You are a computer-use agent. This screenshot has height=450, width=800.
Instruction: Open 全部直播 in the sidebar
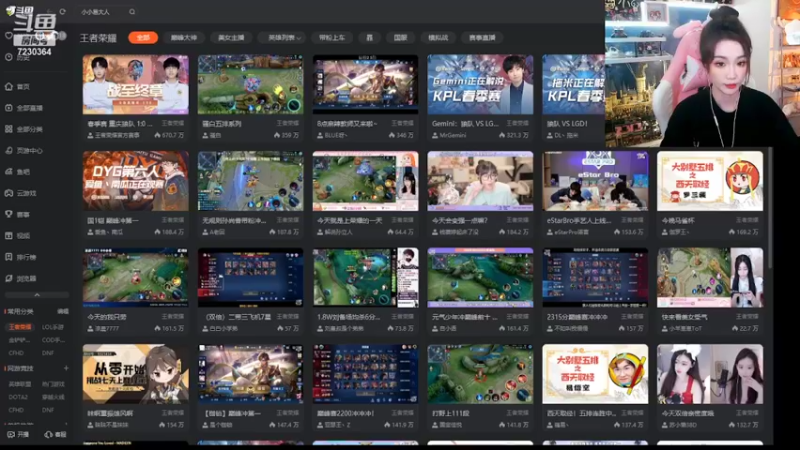24,108
